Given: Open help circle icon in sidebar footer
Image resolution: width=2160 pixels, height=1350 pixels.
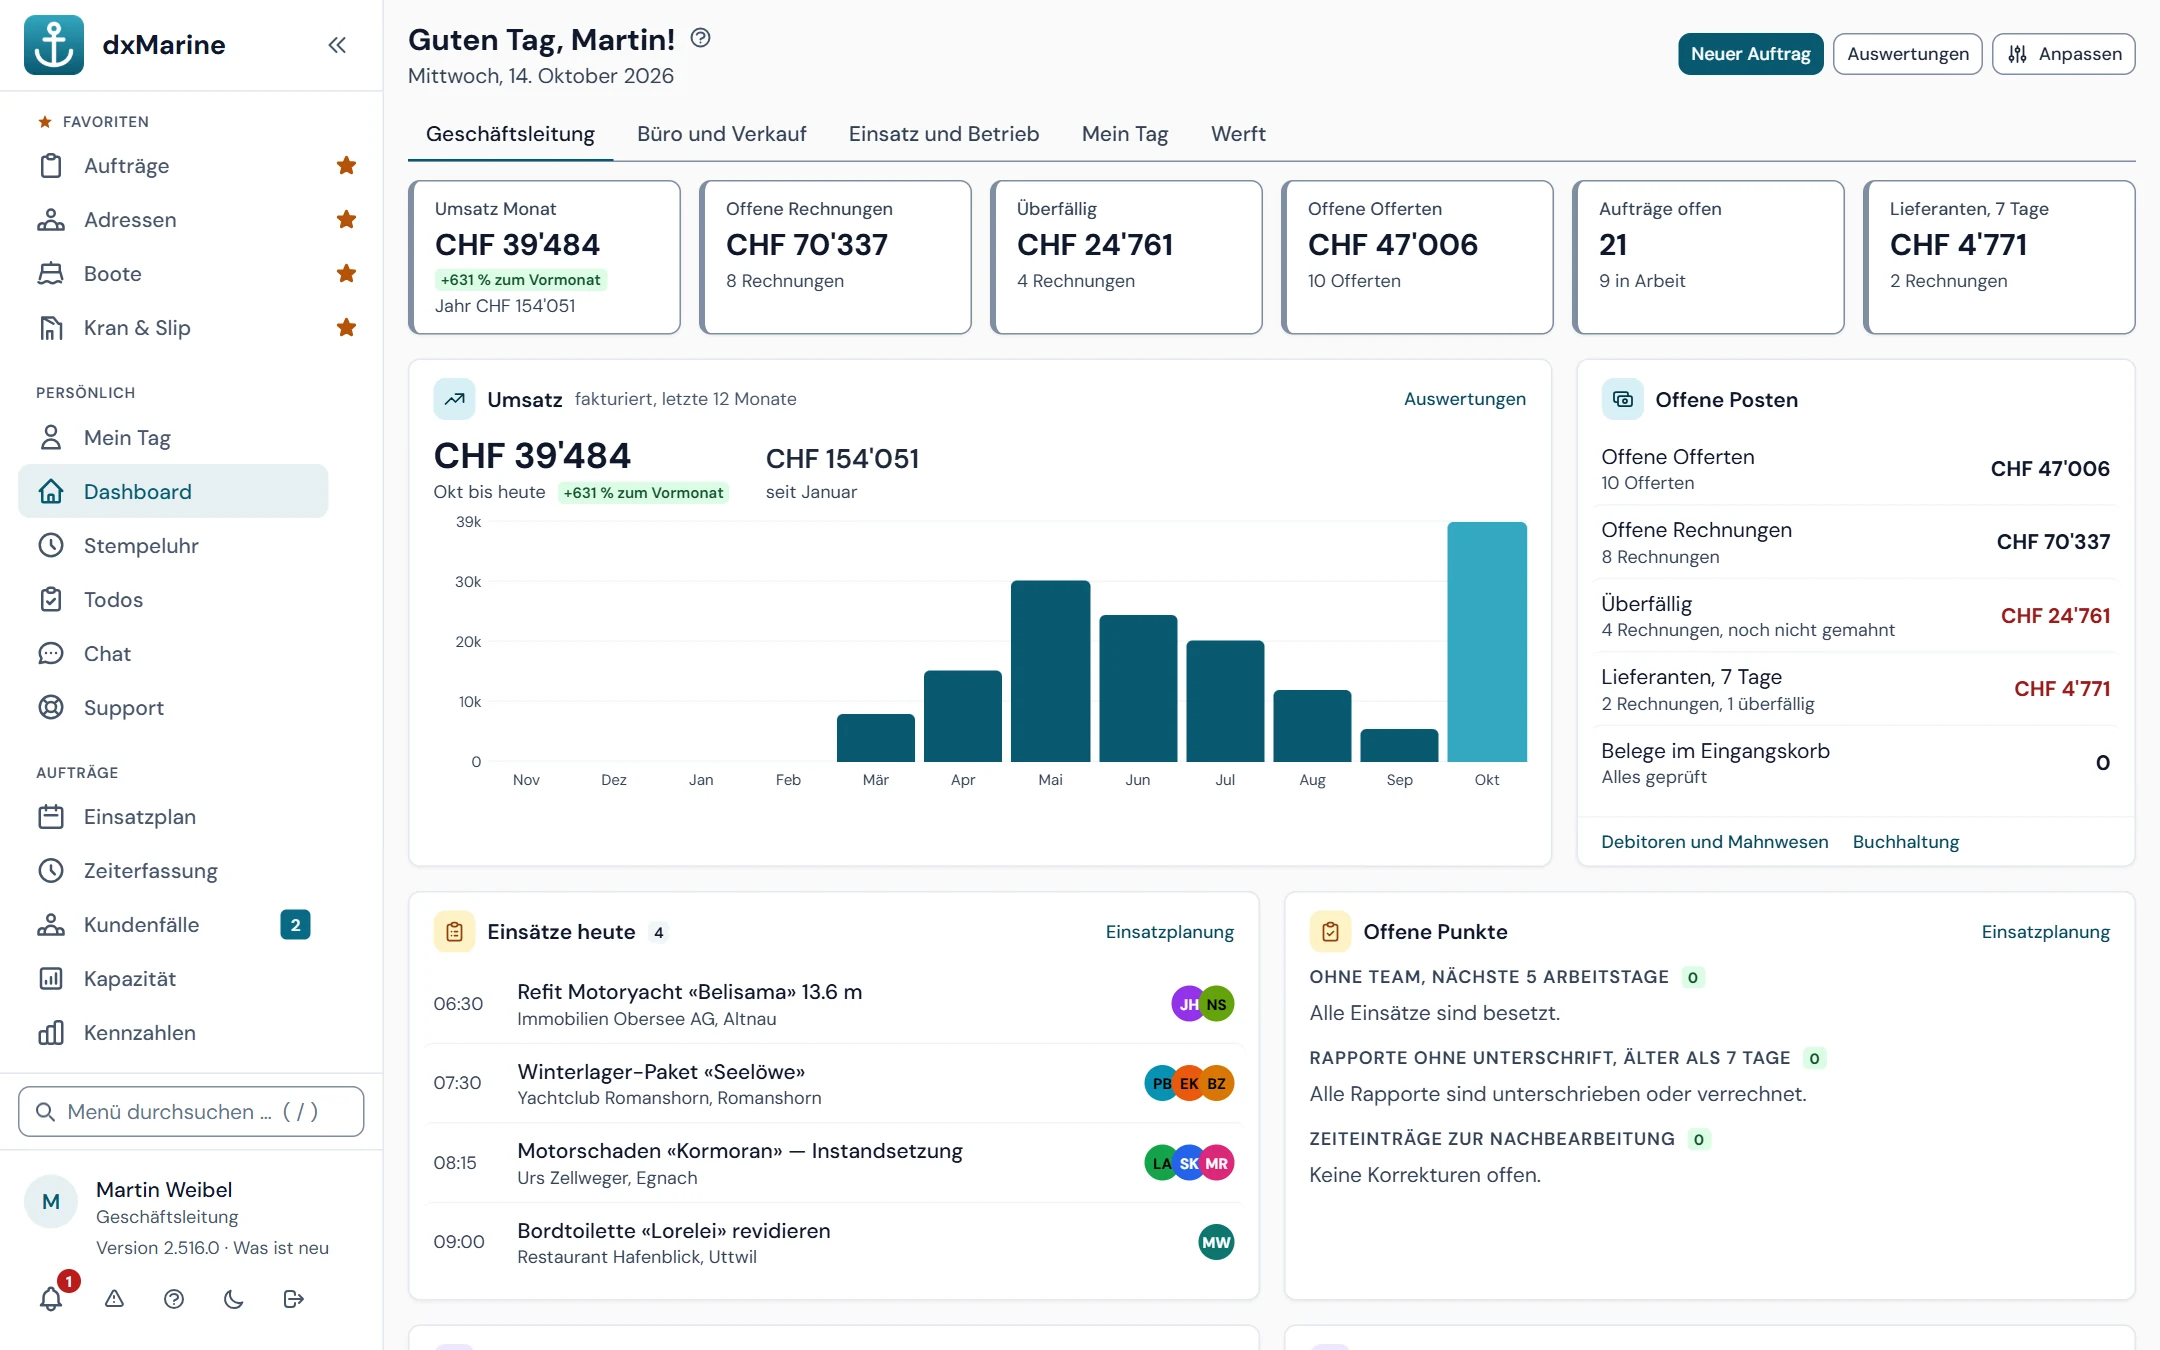Looking at the screenshot, I should pos(174,1299).
